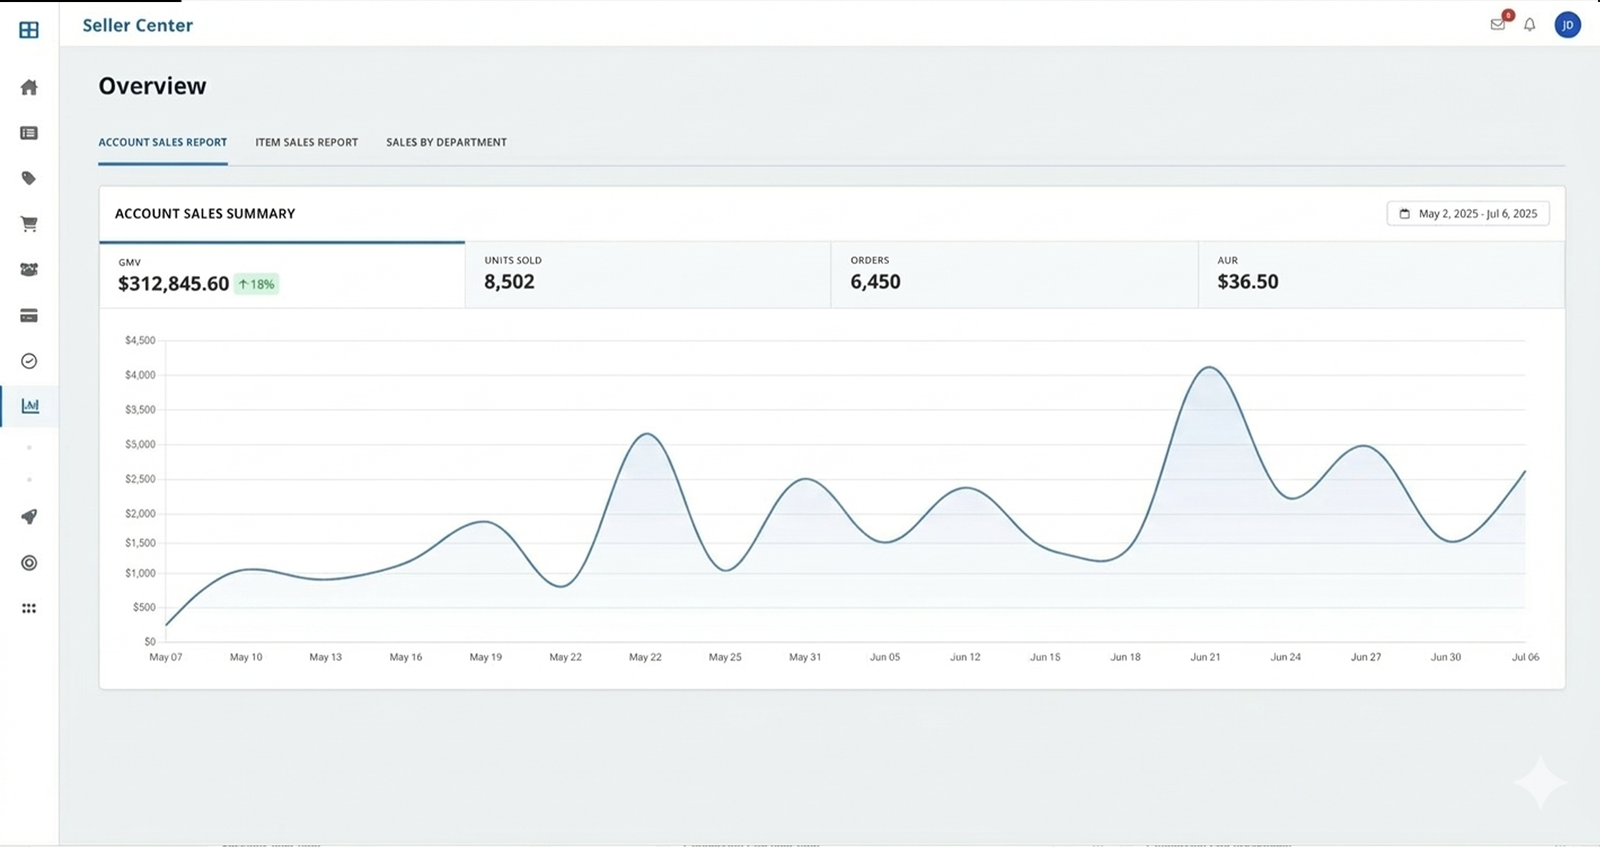Open payments via the credit card icon

(x=29, y=315)
